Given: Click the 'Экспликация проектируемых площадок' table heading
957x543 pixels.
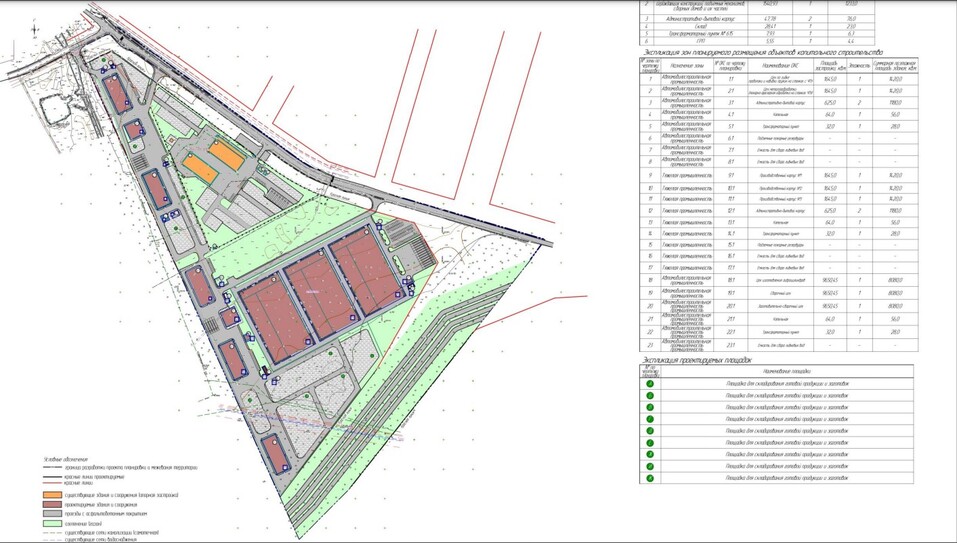Looking at the screenshot, I should (x=698, y=359).
